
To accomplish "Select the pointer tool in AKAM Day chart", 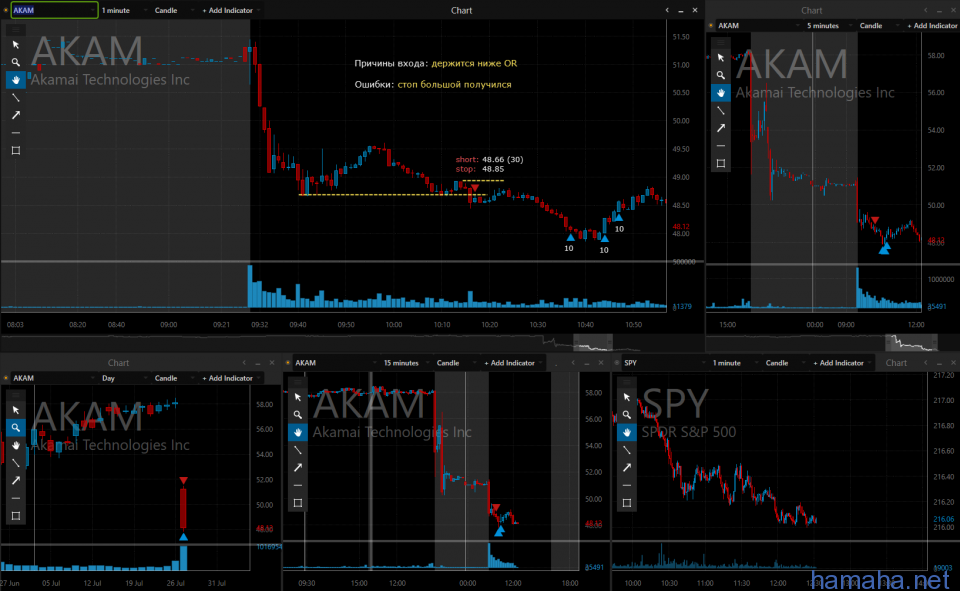I will click(x=16, y=410).
